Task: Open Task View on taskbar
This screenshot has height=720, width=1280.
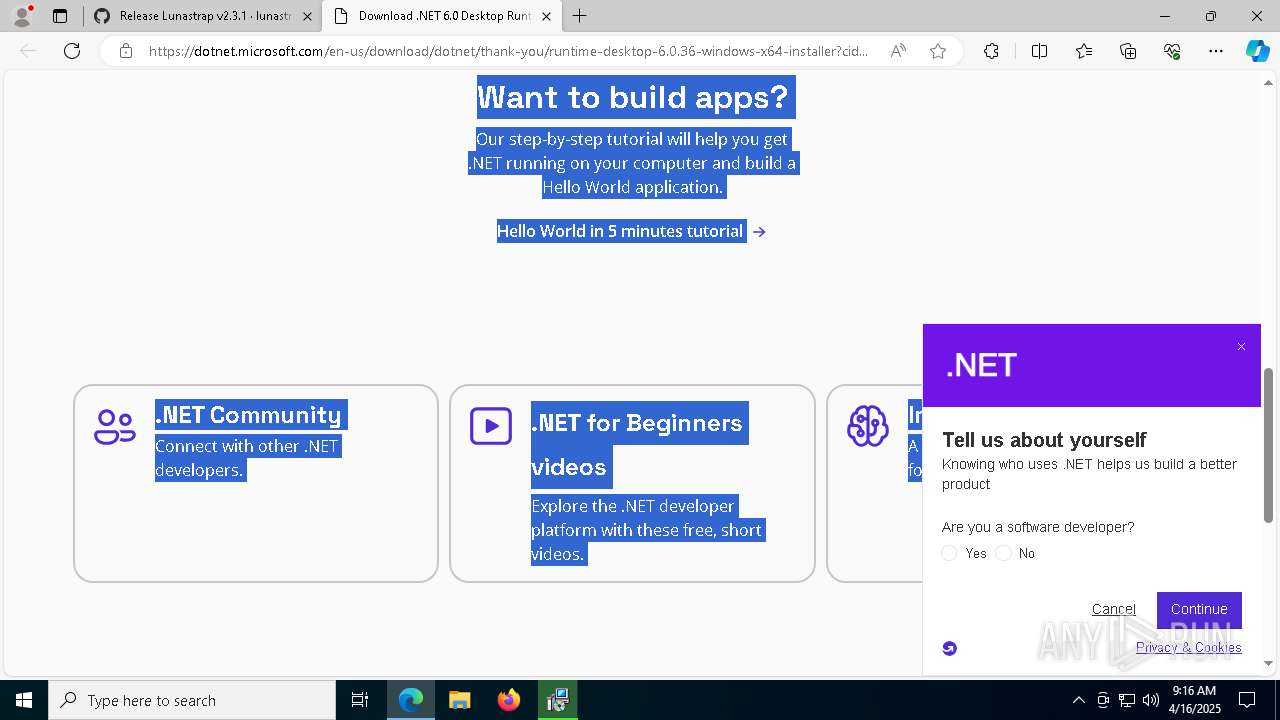Action: 360,700
